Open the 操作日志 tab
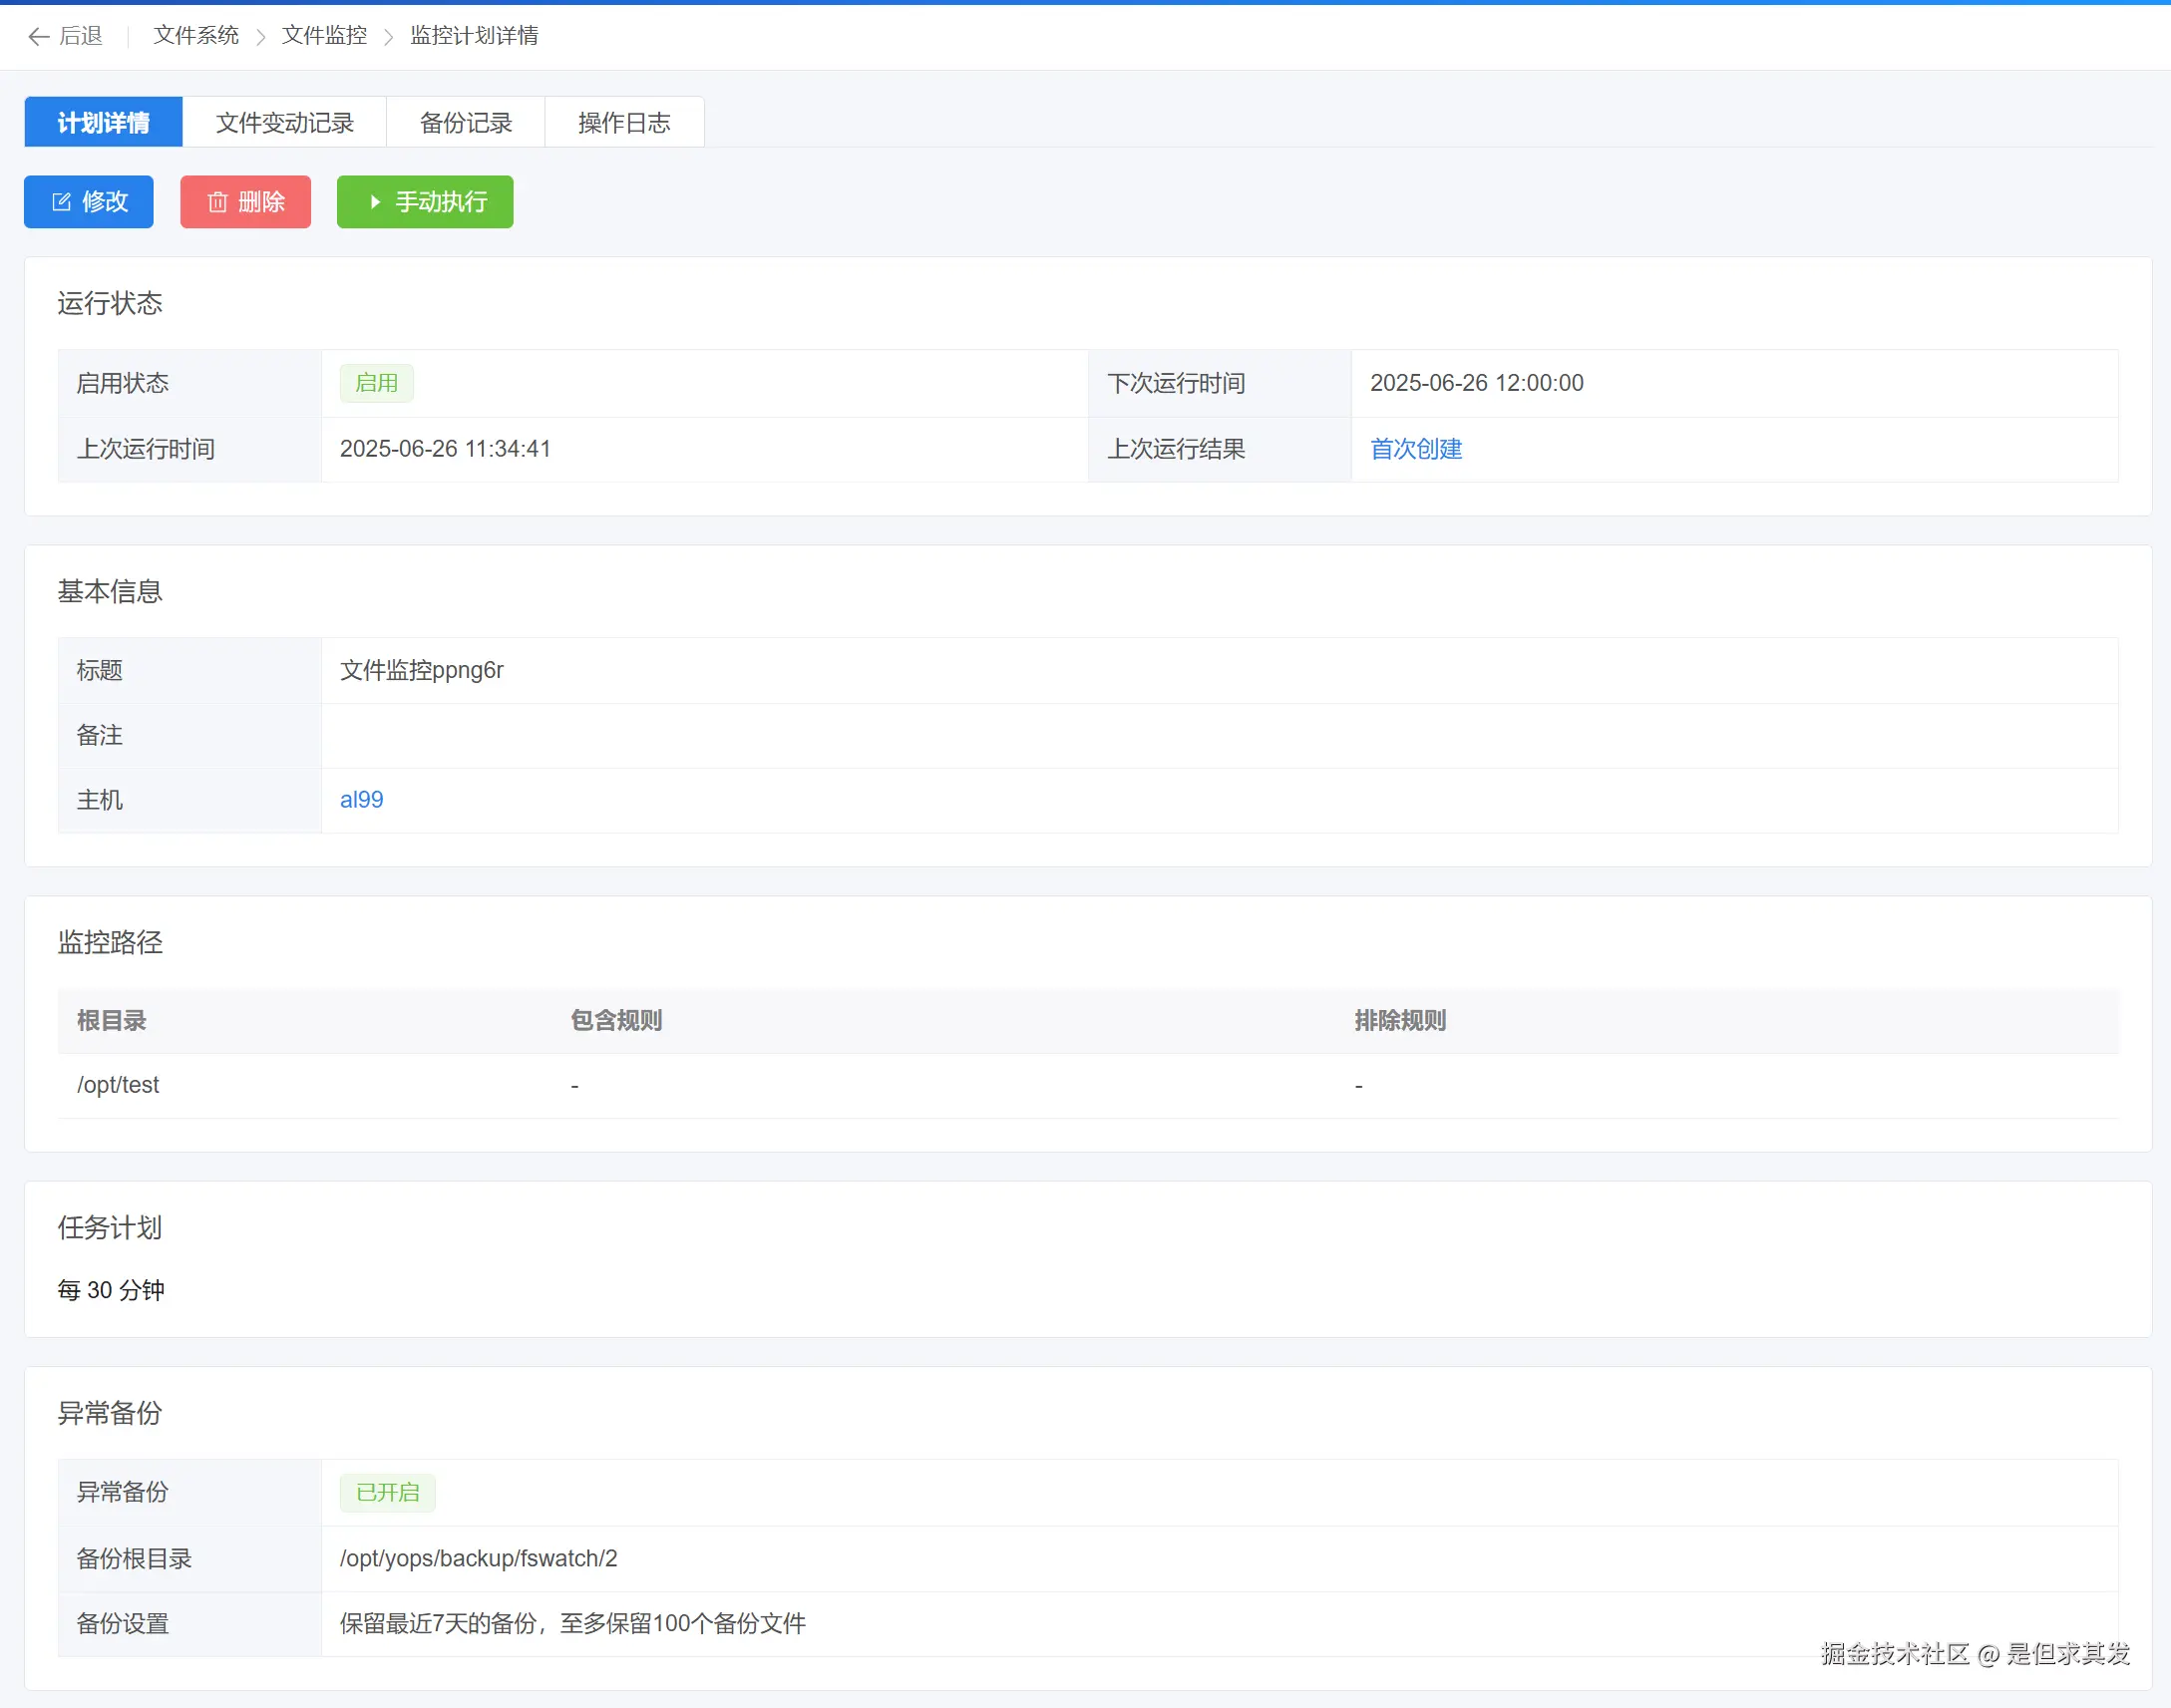This screenshot has width=2171, height=1708. click(624, 123)
